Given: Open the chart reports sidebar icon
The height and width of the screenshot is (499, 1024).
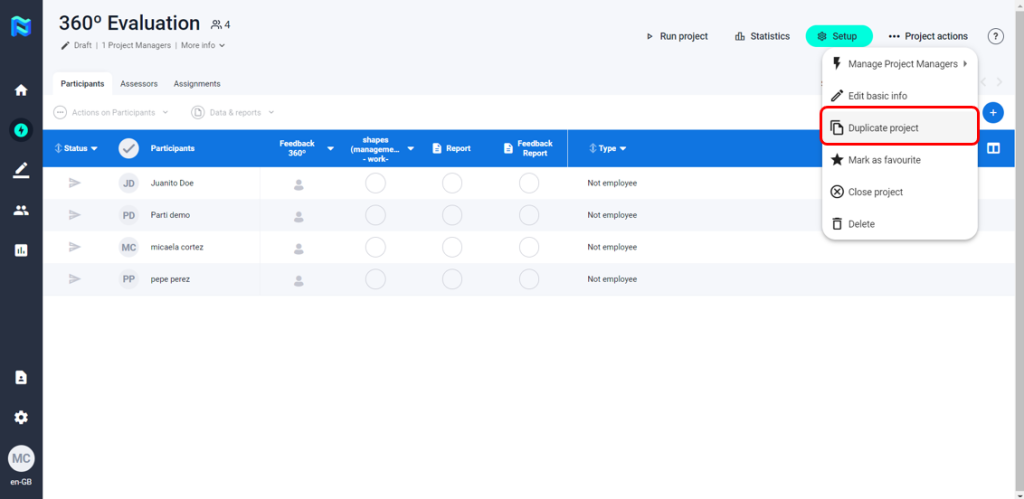Looking at the screenshot, I should point(21,250).
